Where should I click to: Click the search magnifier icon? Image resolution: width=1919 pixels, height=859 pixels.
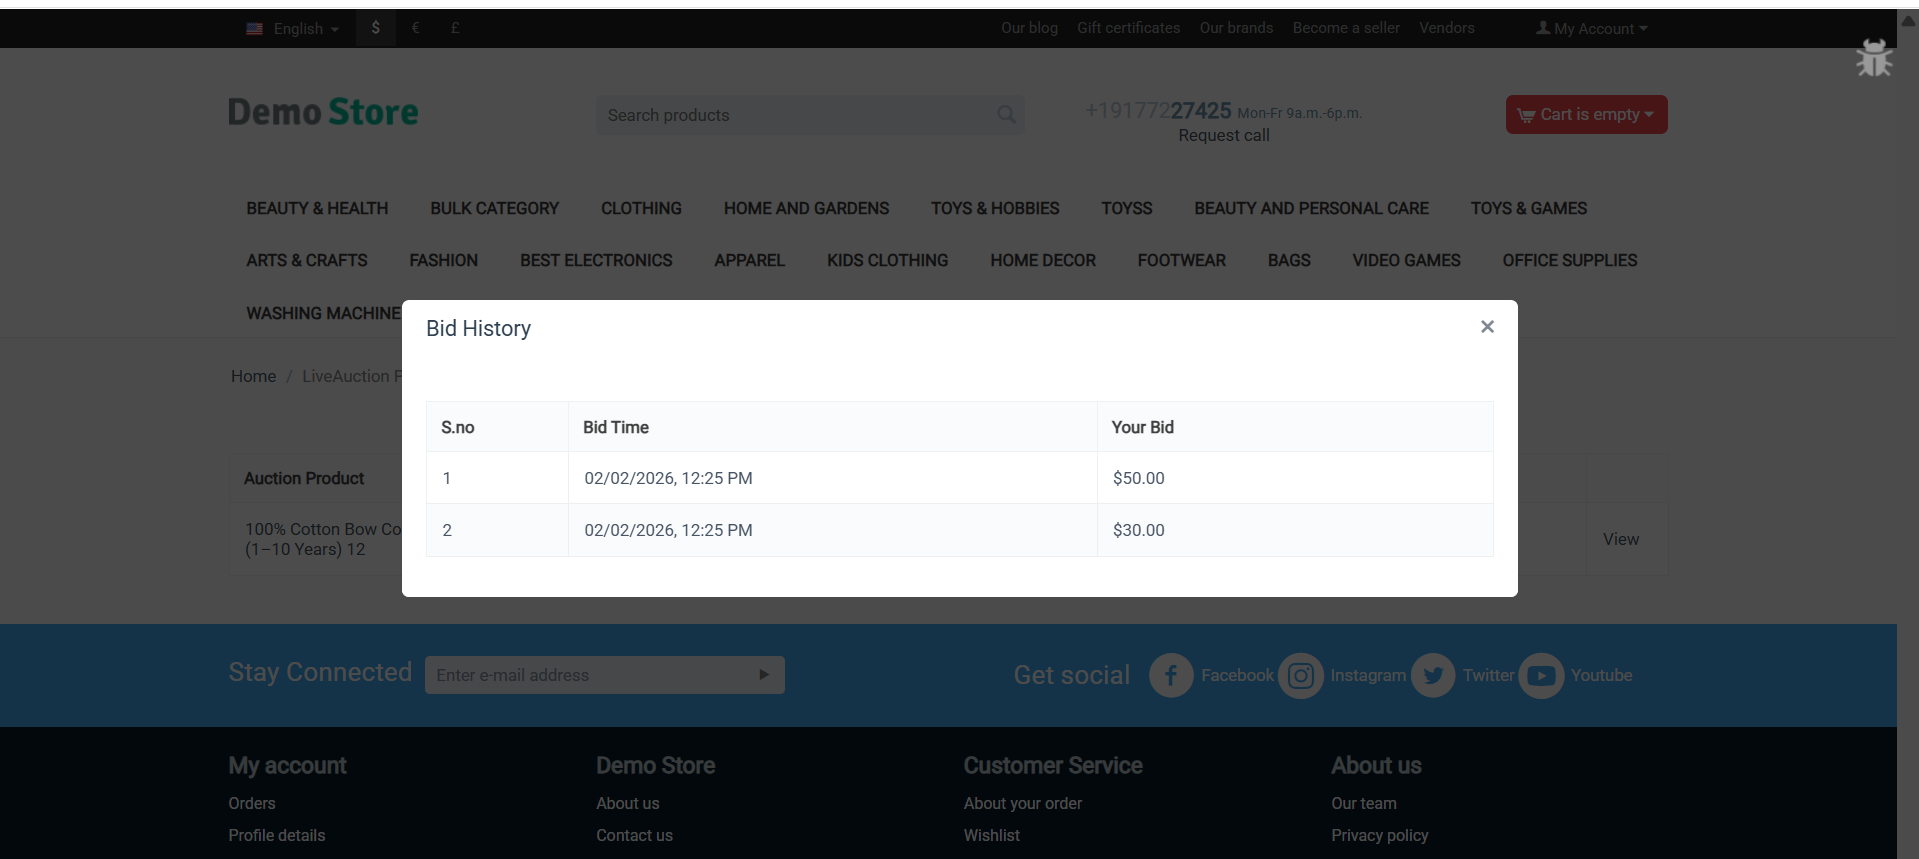point(1006,115)
